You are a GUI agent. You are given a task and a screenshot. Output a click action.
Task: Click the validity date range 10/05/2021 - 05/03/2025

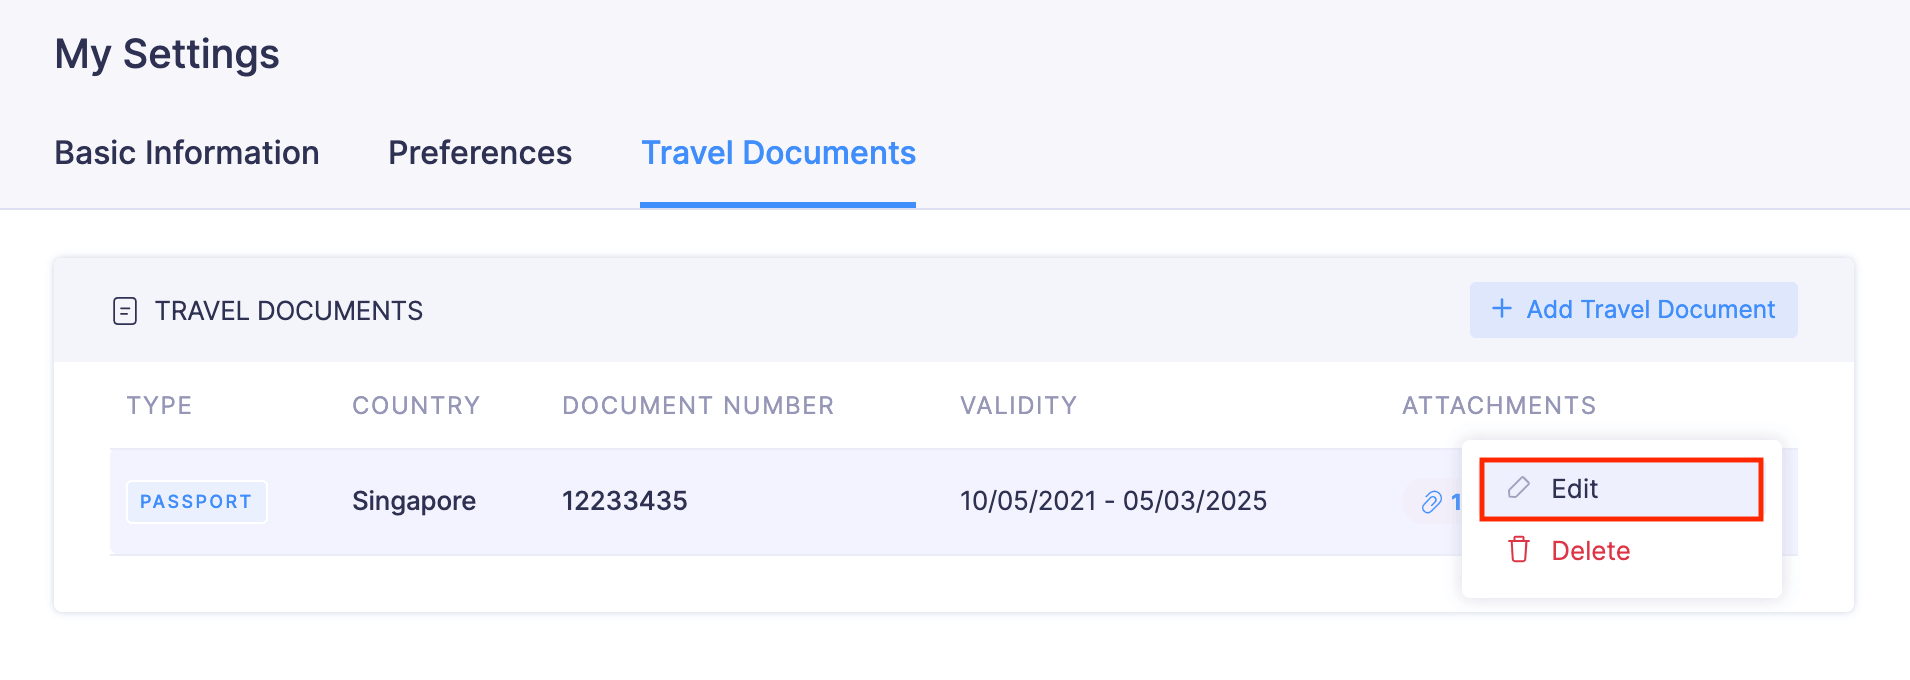(x=1113, y=501)
